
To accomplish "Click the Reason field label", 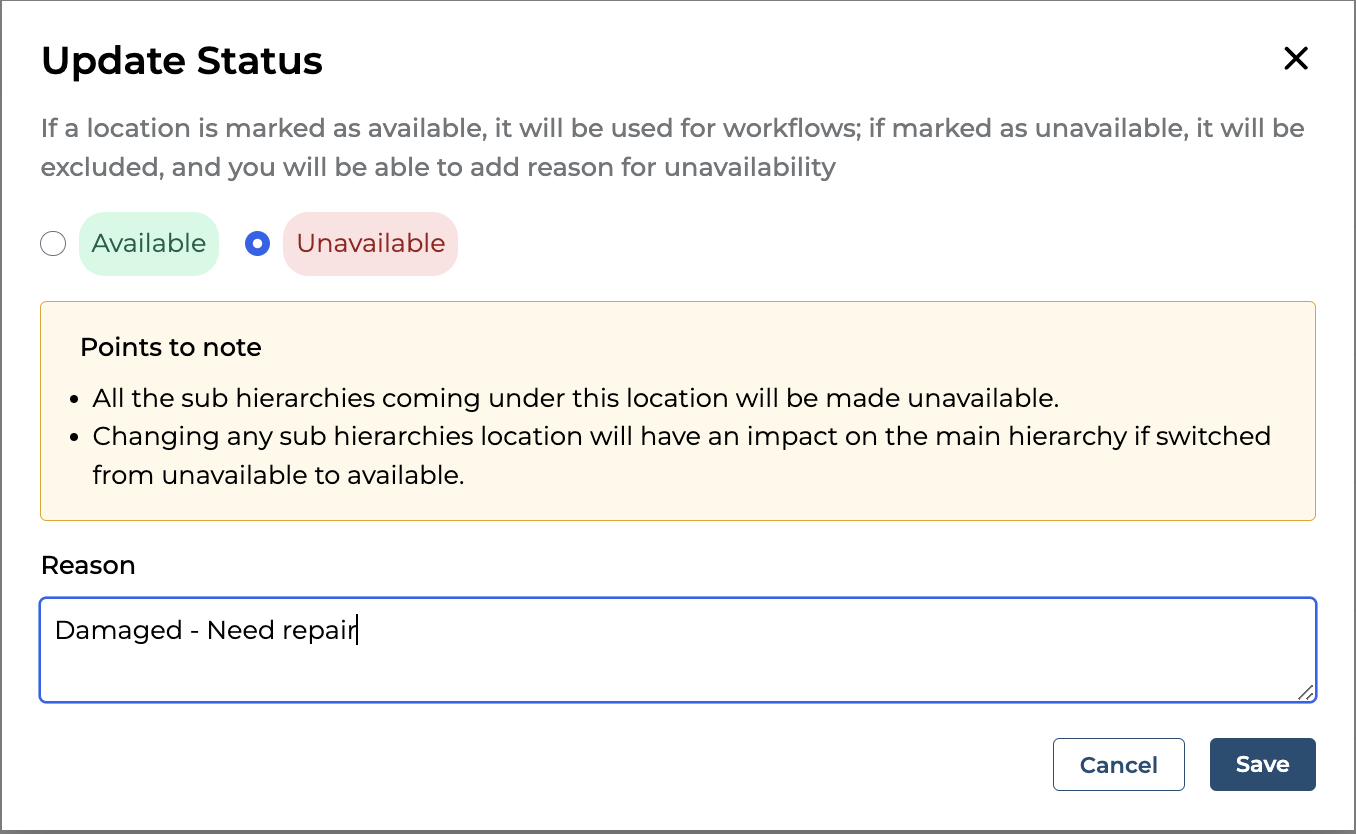I will click(88, 566).
